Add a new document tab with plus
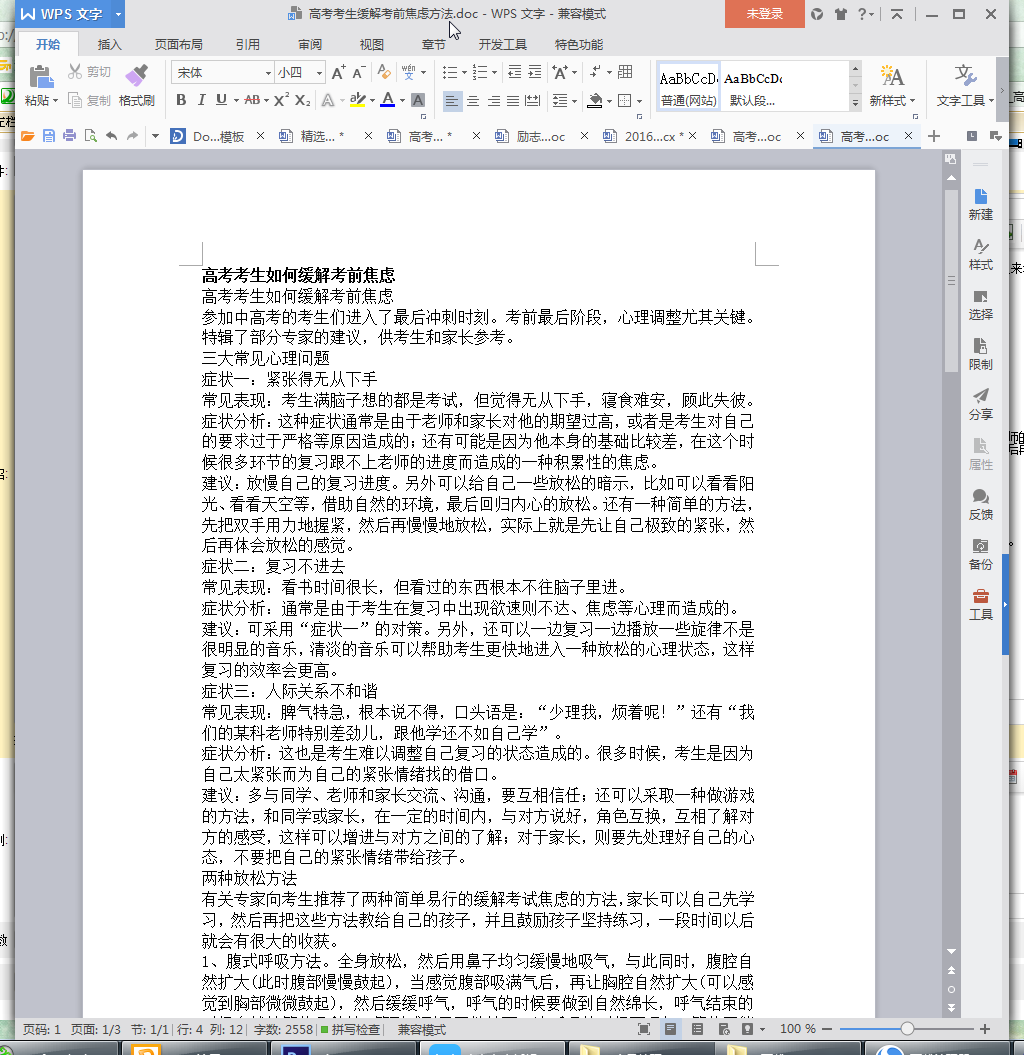1024x1055 pixels. pos(934,137)
